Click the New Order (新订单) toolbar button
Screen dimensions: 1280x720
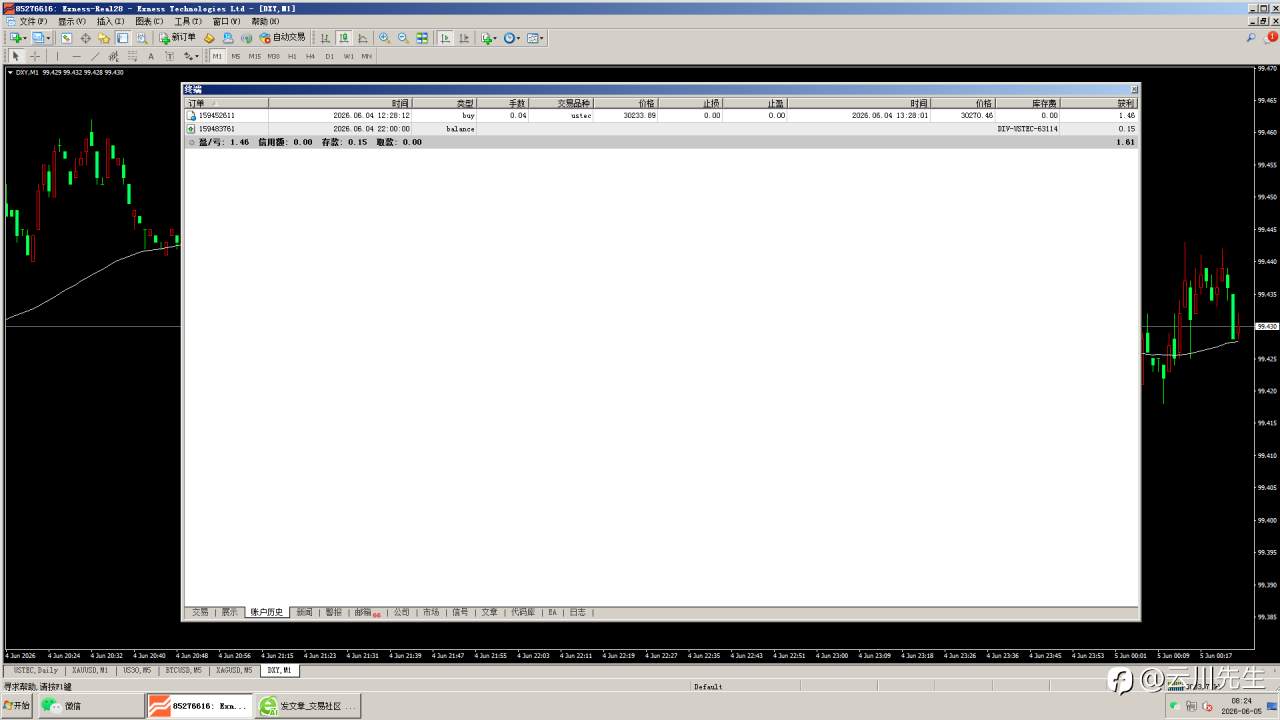(177, 38)
